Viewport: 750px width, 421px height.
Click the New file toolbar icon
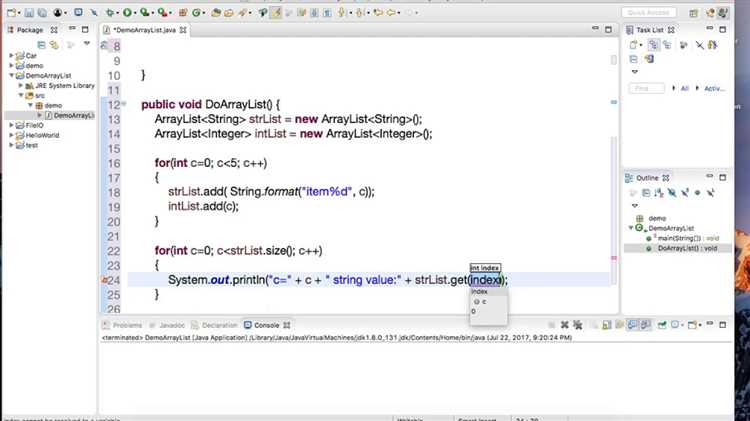(11, 13)
